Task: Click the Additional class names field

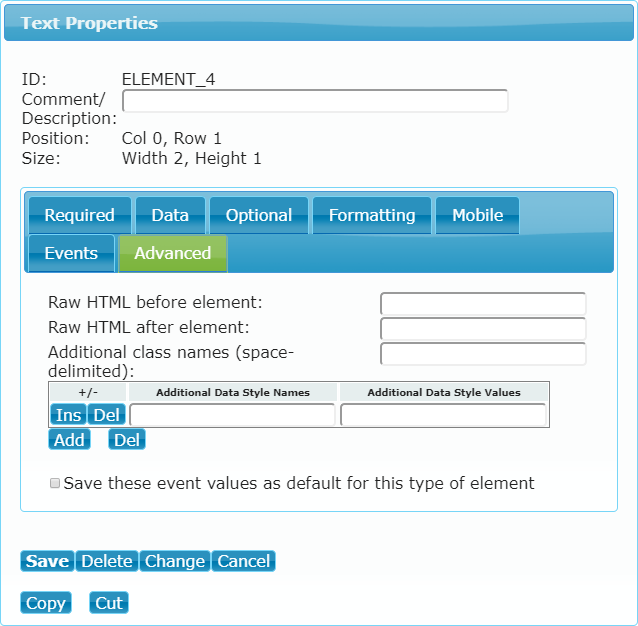Action: (x=483, y=354)
